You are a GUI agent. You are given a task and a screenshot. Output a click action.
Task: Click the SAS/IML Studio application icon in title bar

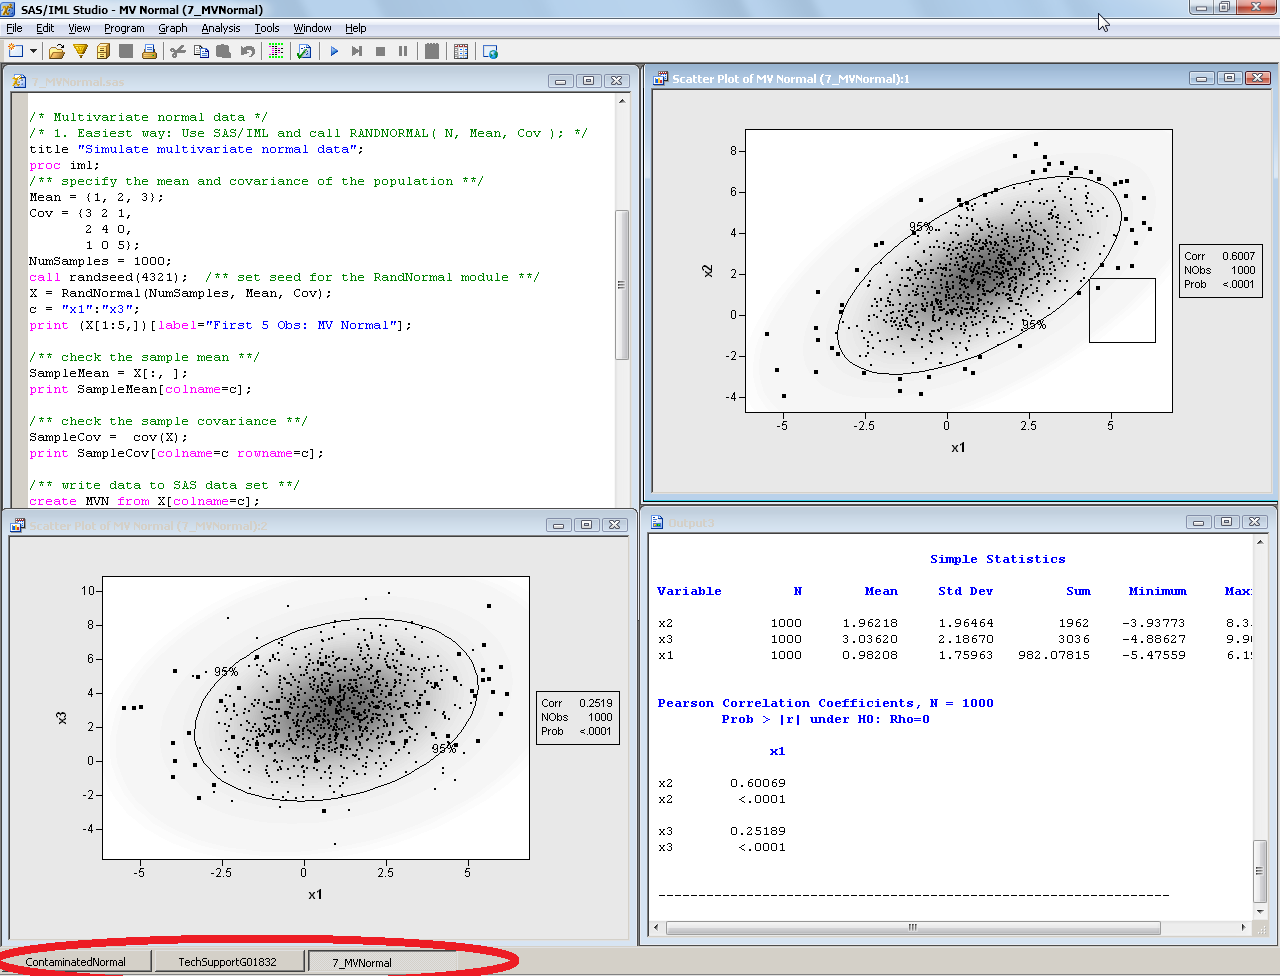point(9,9)
